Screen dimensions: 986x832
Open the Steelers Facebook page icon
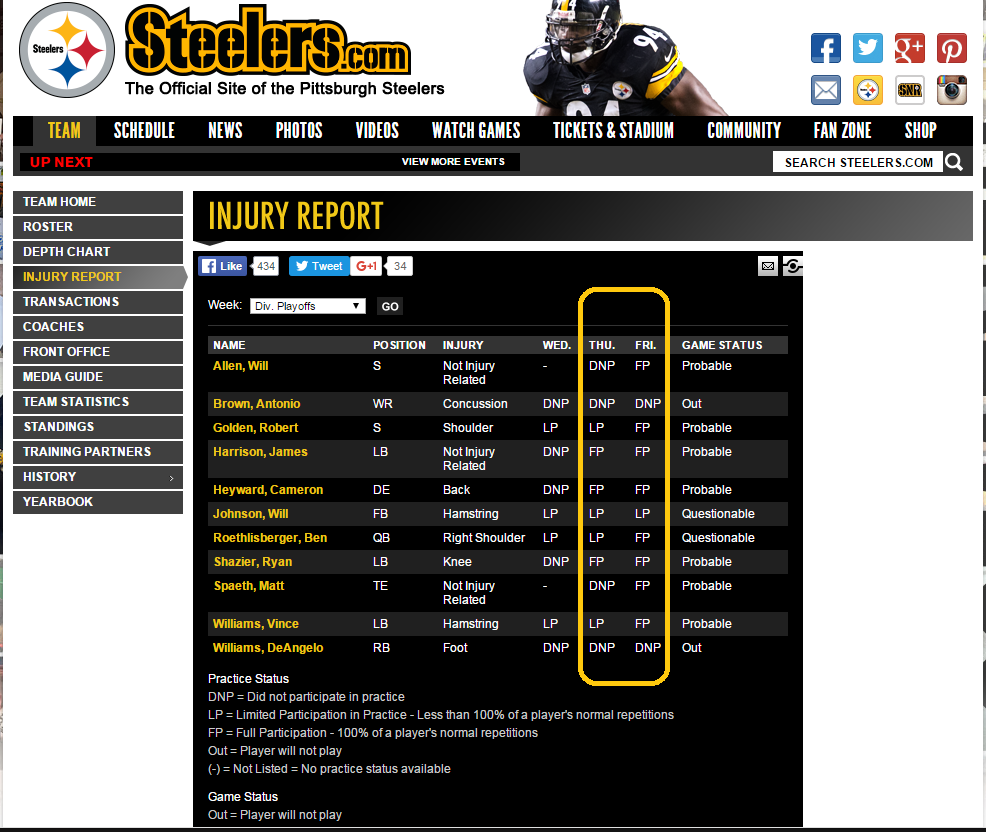click(x=825, y=48)
